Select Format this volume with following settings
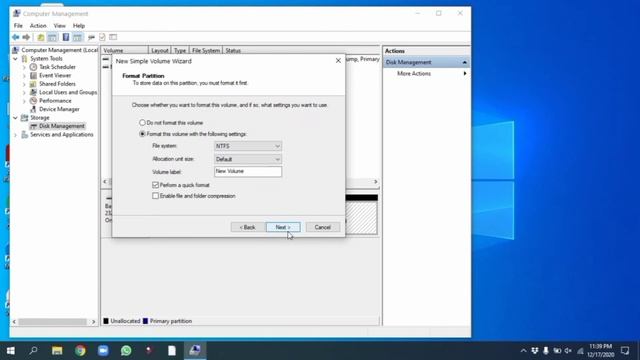 (x=142, y=134)
